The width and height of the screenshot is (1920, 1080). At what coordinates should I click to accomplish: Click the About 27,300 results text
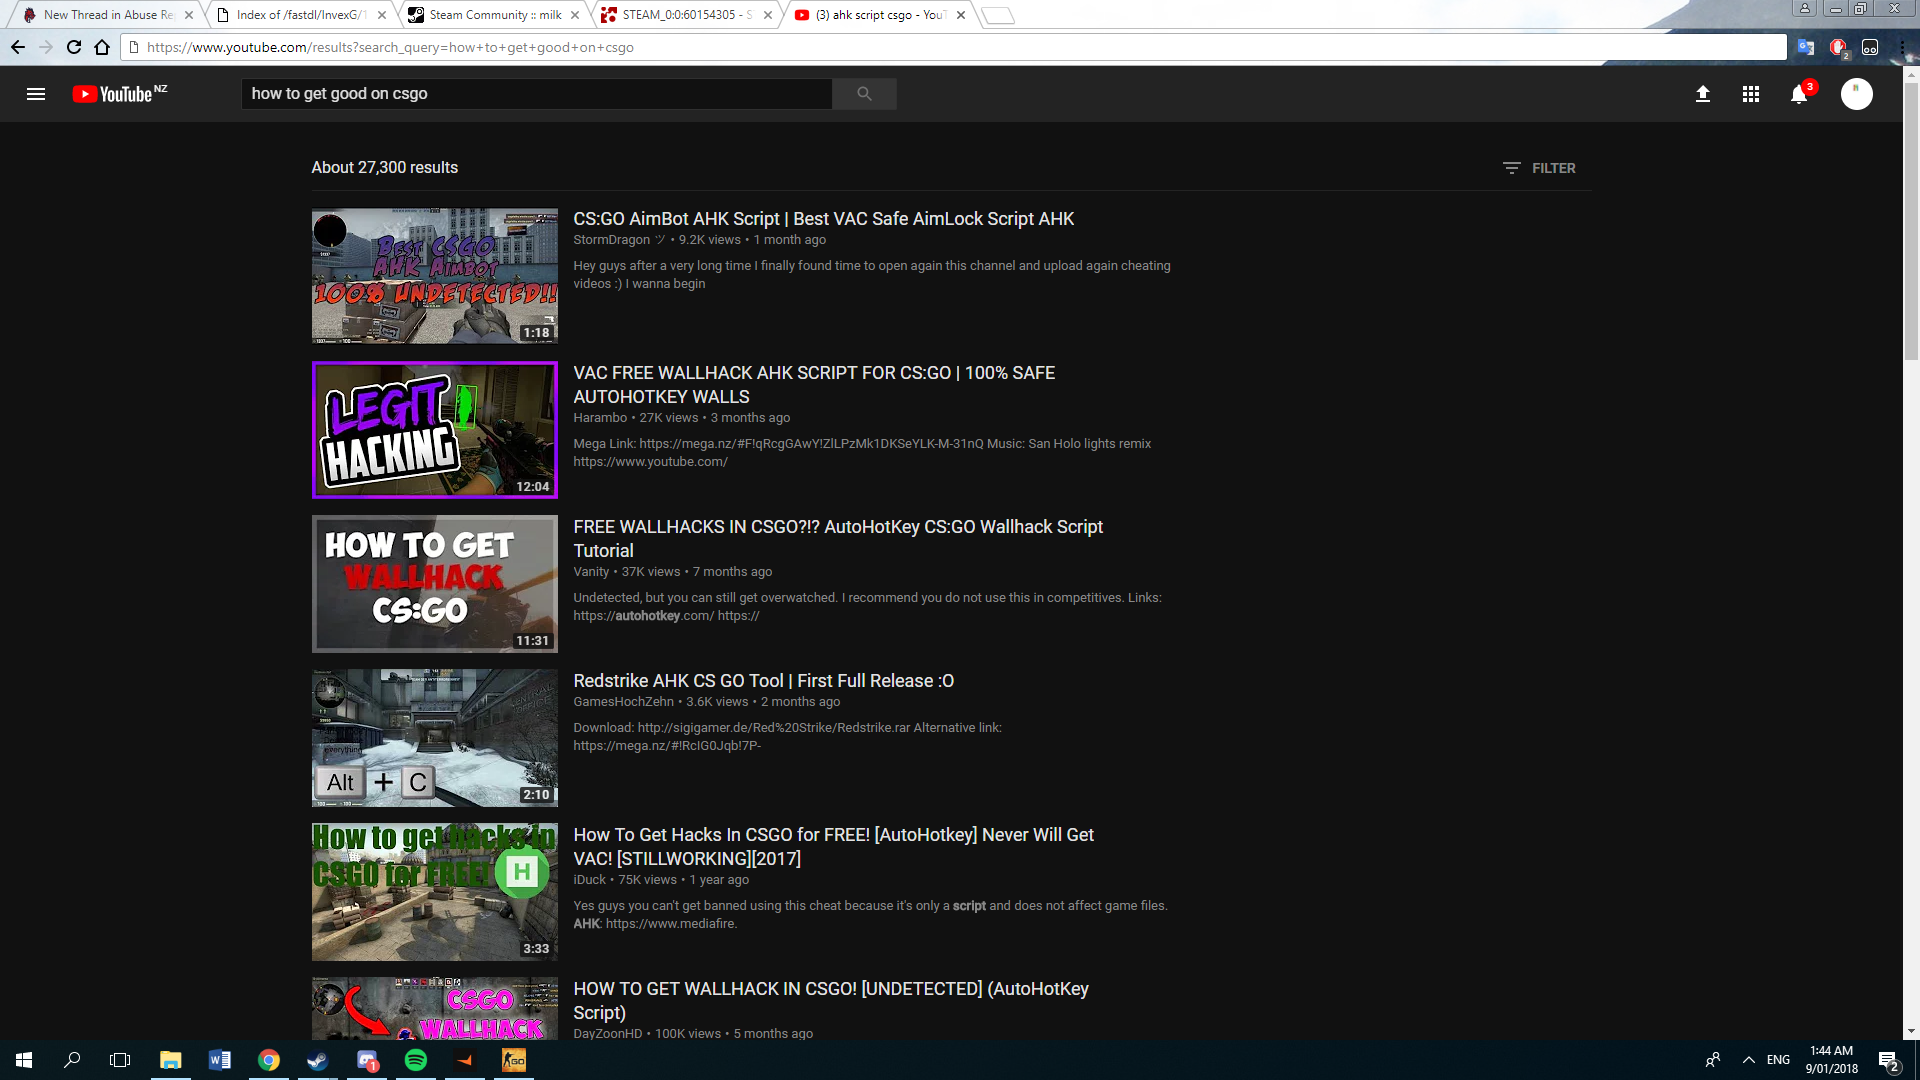pos(384,168)
